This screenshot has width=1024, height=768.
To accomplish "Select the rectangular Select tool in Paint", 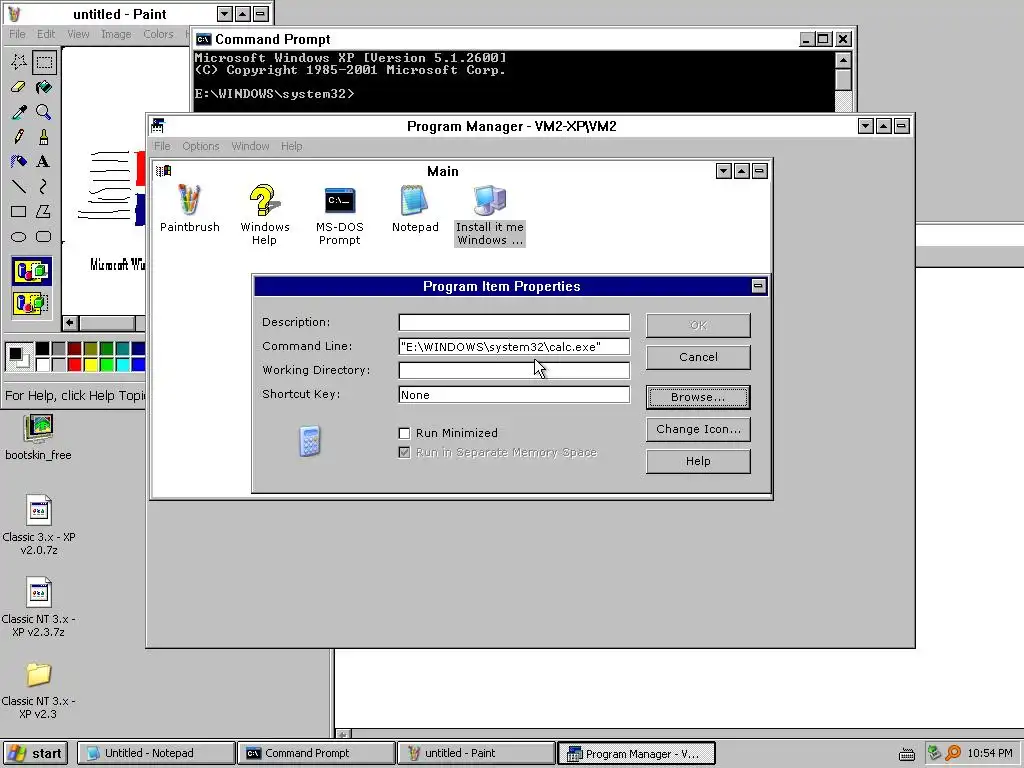I will coord(44,62).
